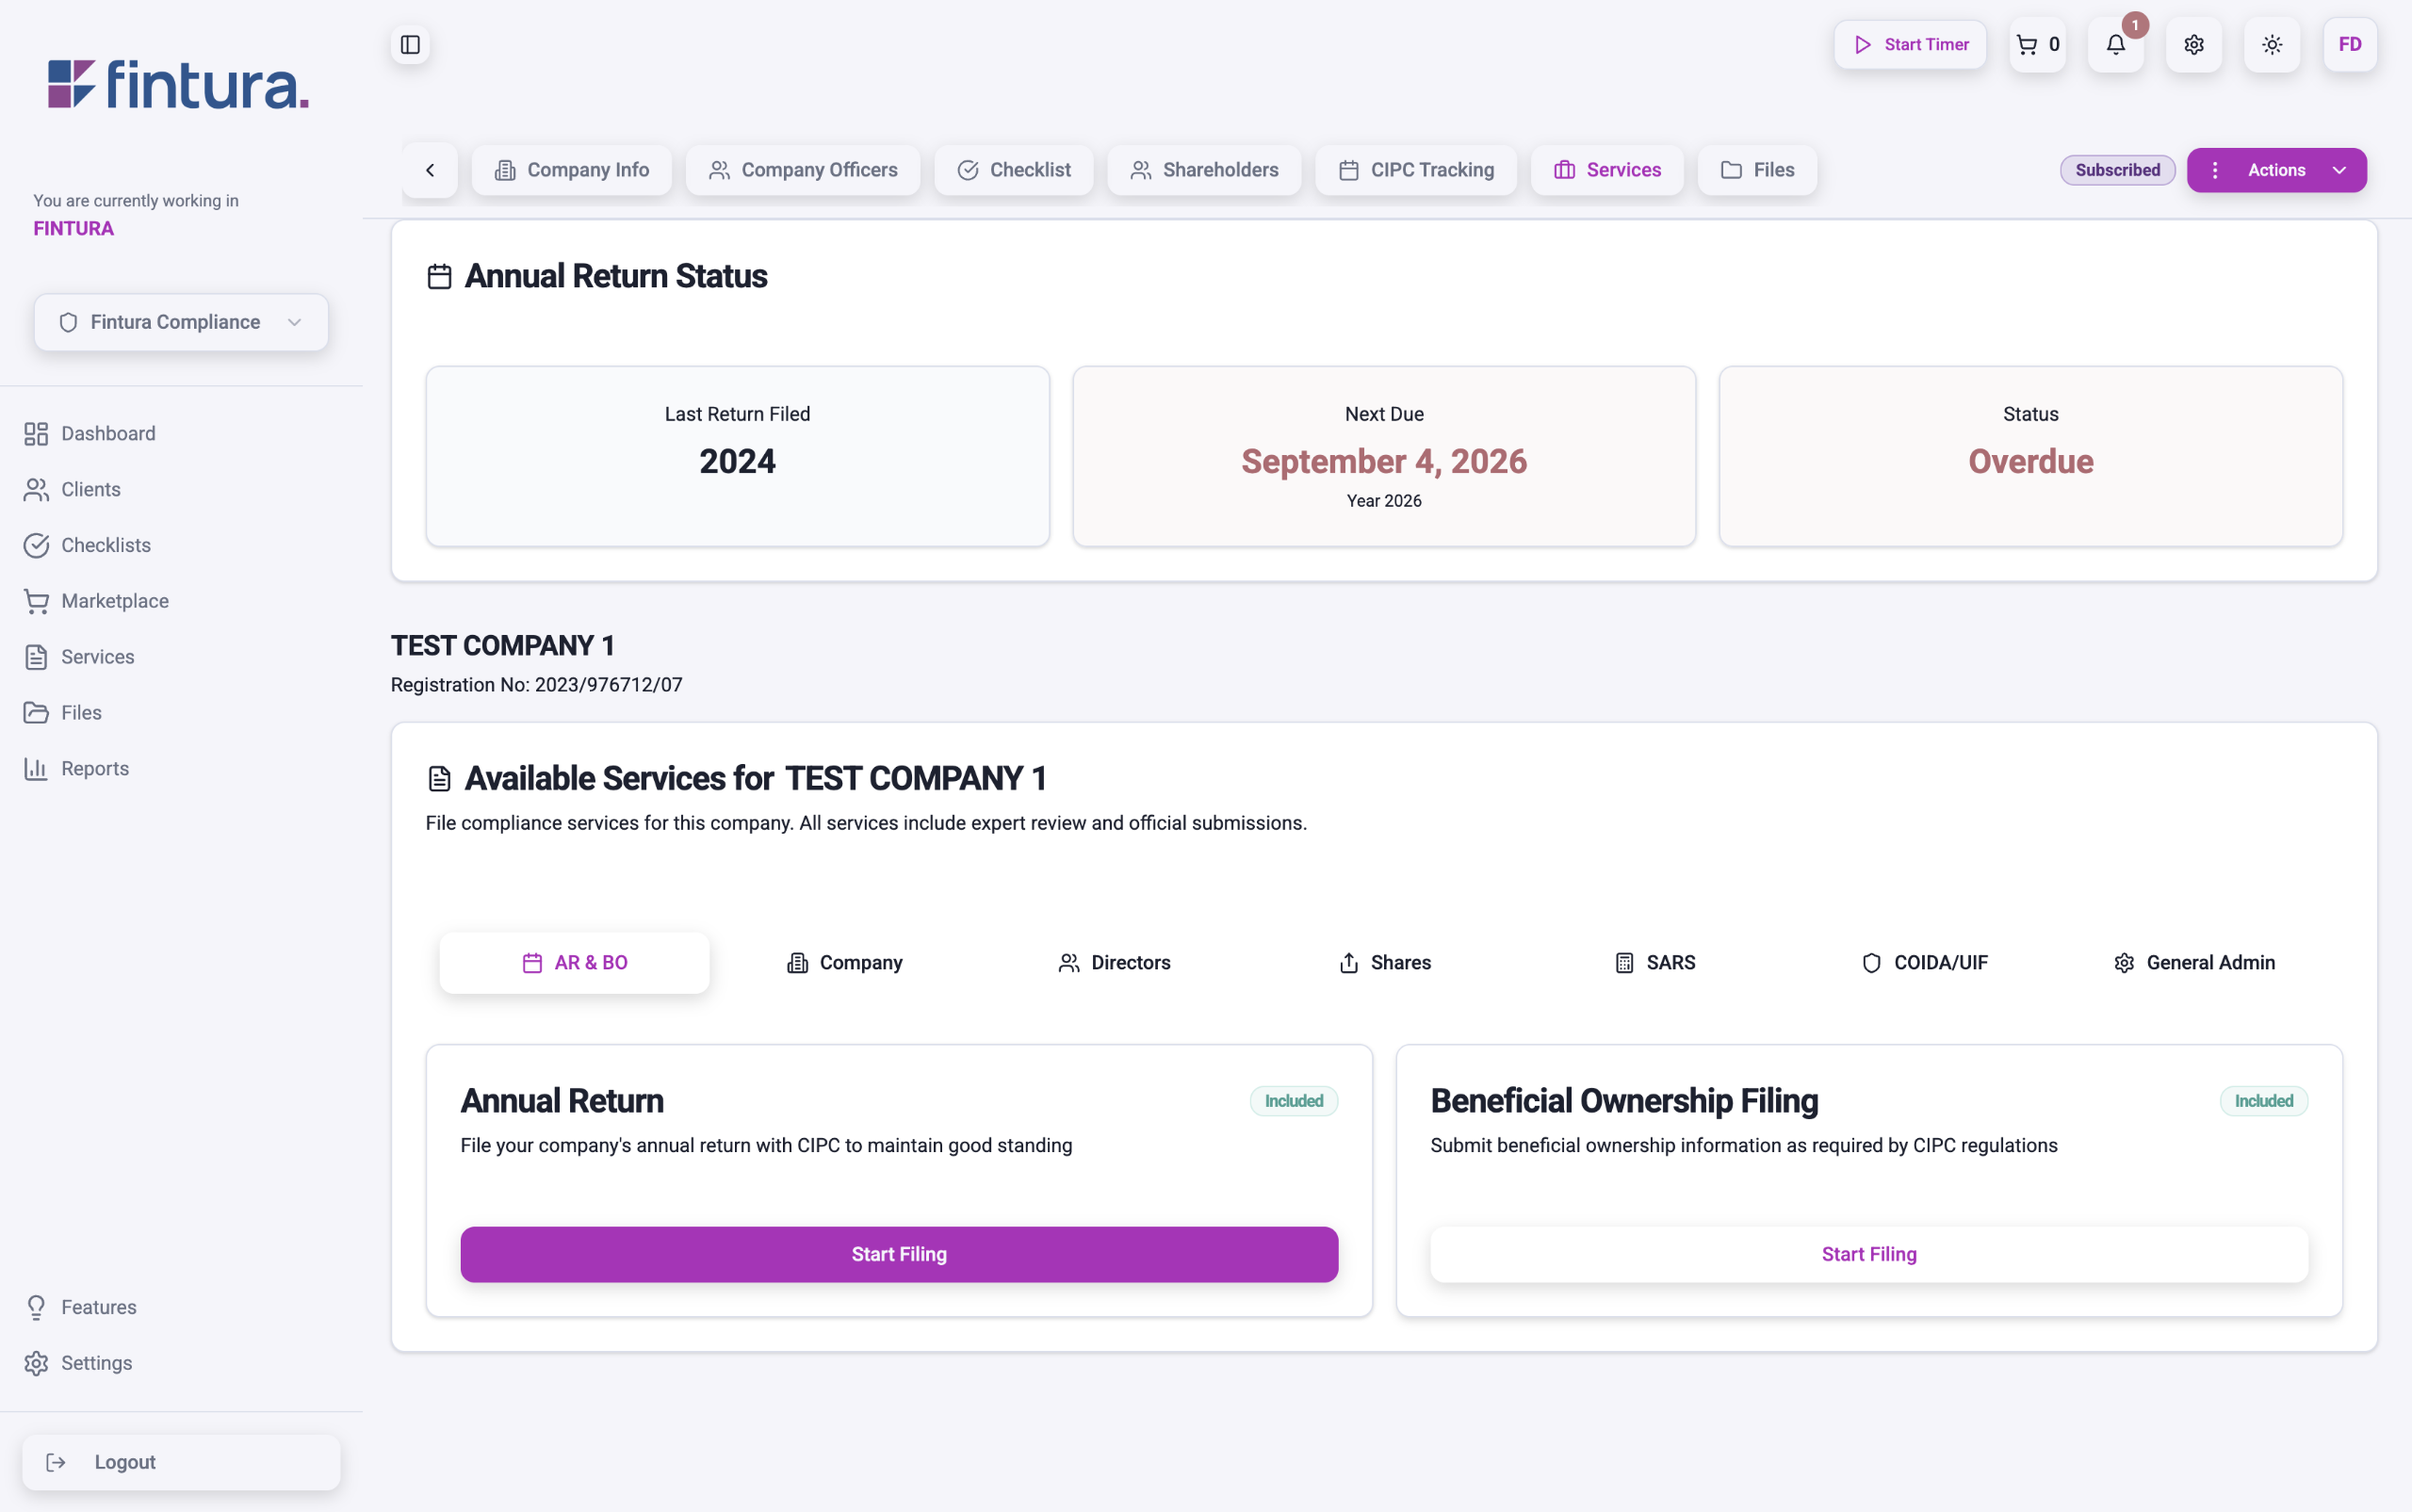
Task: Switch to the CIPC Tracking tab
Action: tap(1415, 170)
